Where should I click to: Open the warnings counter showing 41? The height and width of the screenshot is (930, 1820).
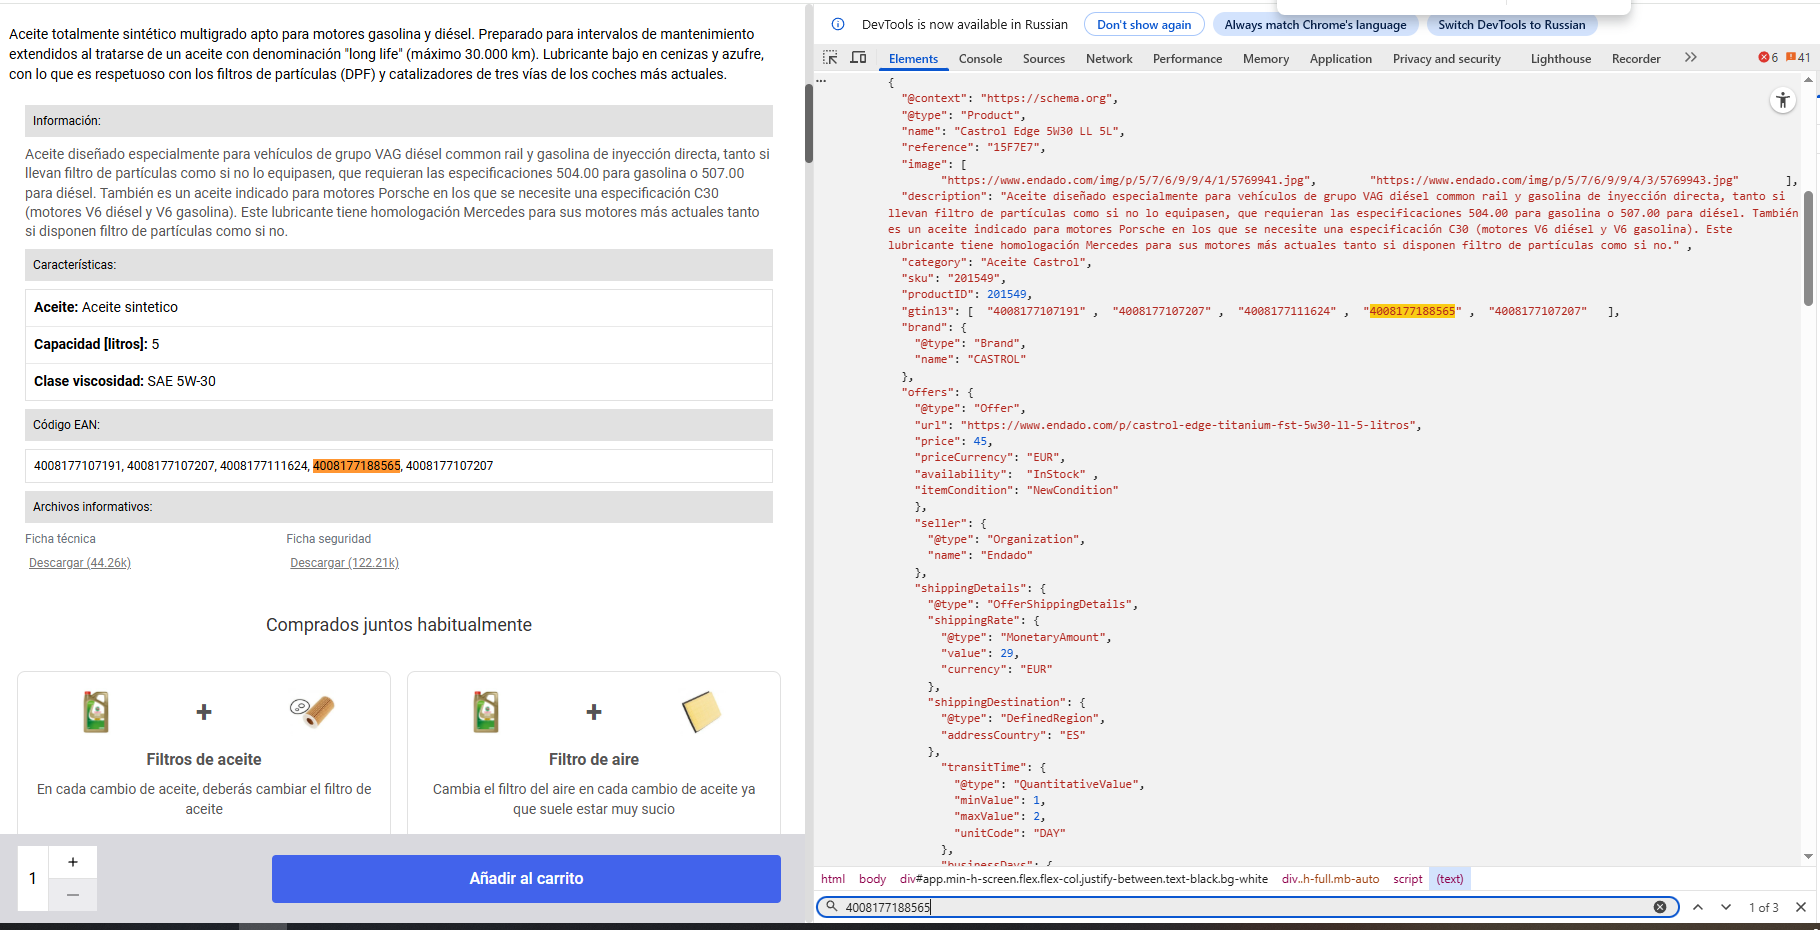point(1798,58)
